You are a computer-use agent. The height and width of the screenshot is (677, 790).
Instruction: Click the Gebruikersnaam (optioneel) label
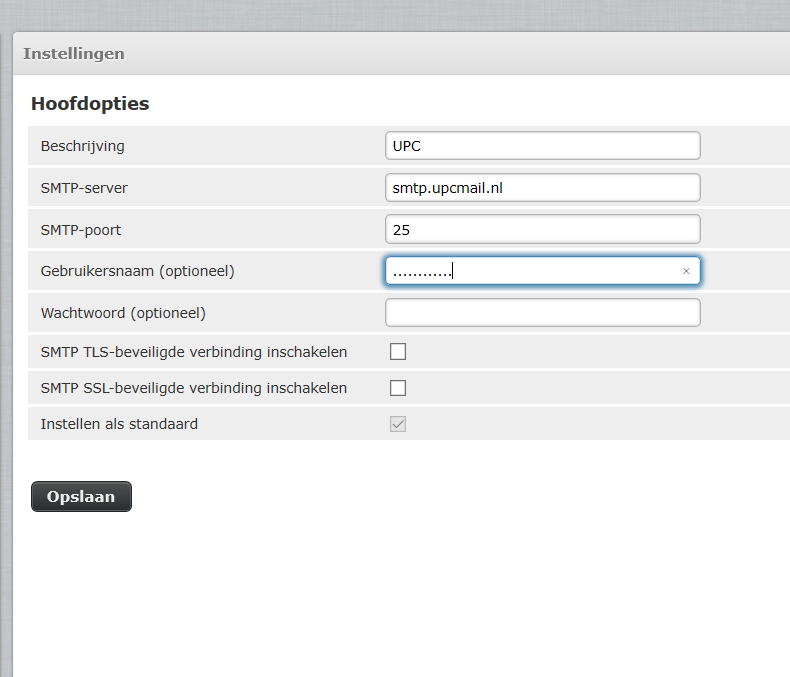(x=138, y=271)
